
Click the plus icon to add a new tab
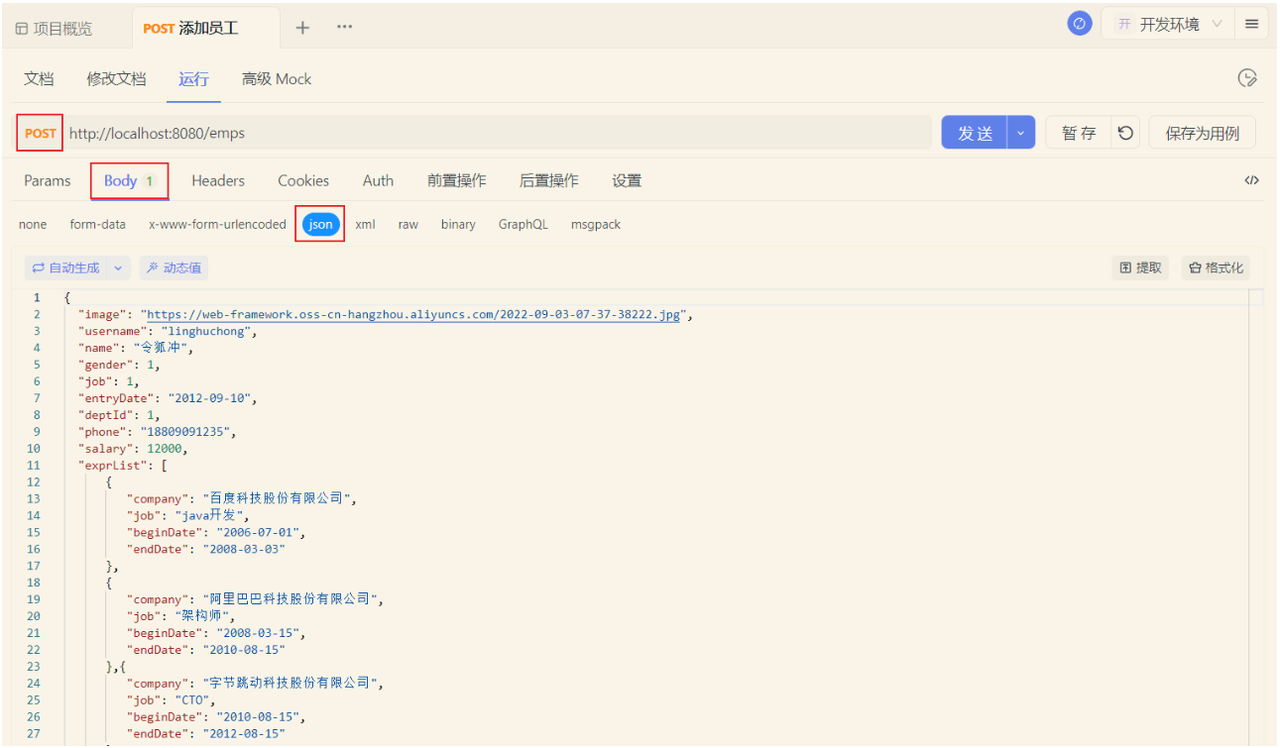point(302,27)
